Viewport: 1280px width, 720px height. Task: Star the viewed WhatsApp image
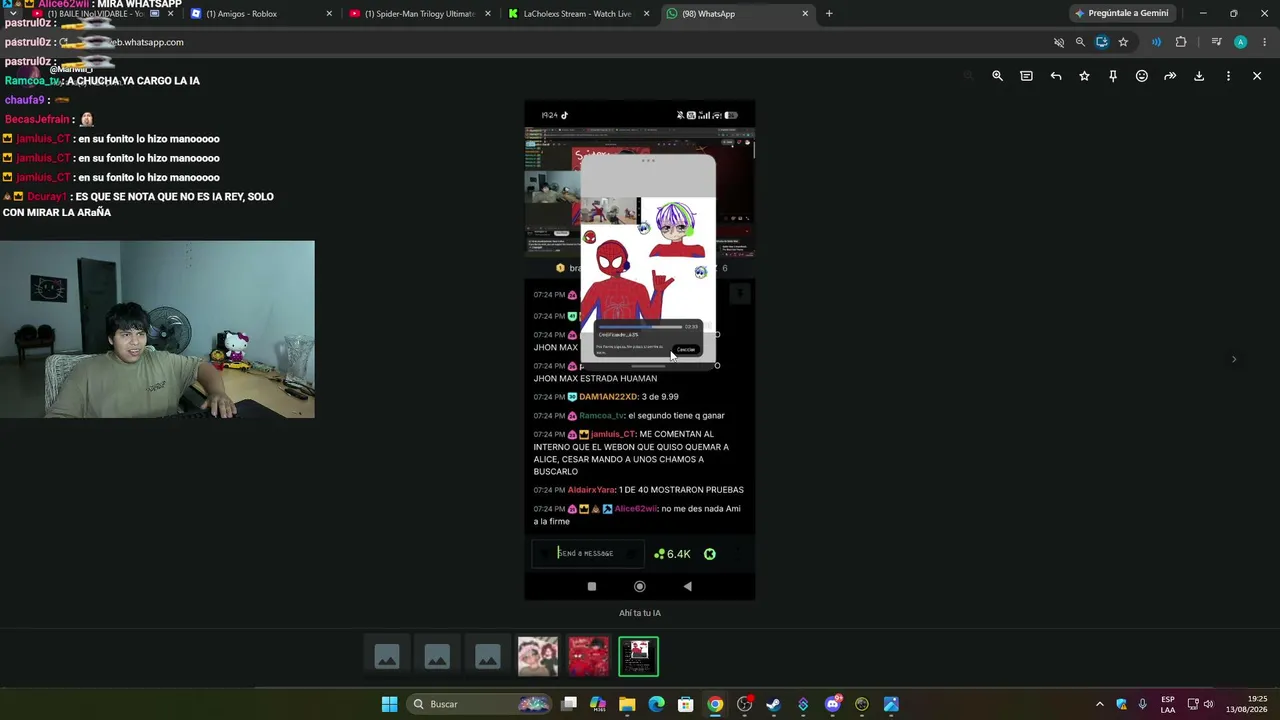[1084, 76]
